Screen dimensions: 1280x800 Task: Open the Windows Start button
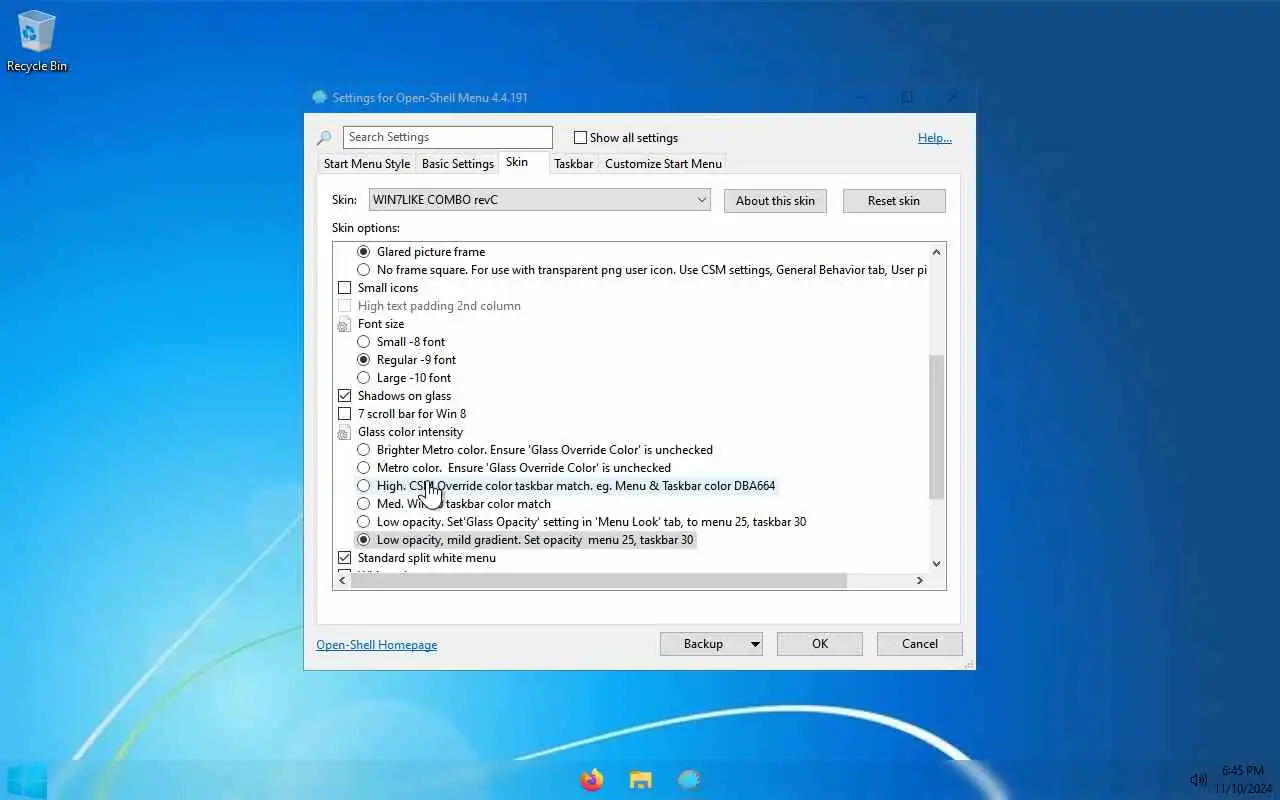pos(27,780)
